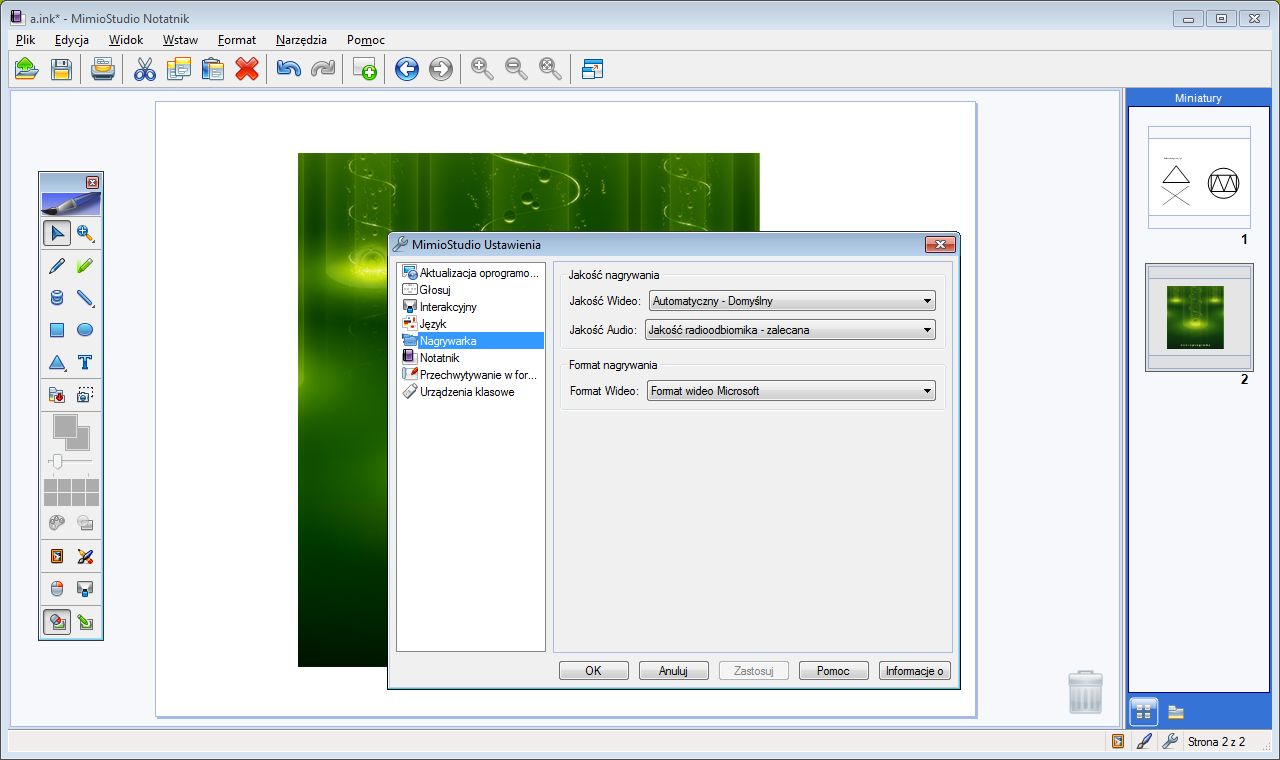Select the Zoom tool in the tool palette
The height and width of the screenshot is (760, 1280).
[85, 234]
